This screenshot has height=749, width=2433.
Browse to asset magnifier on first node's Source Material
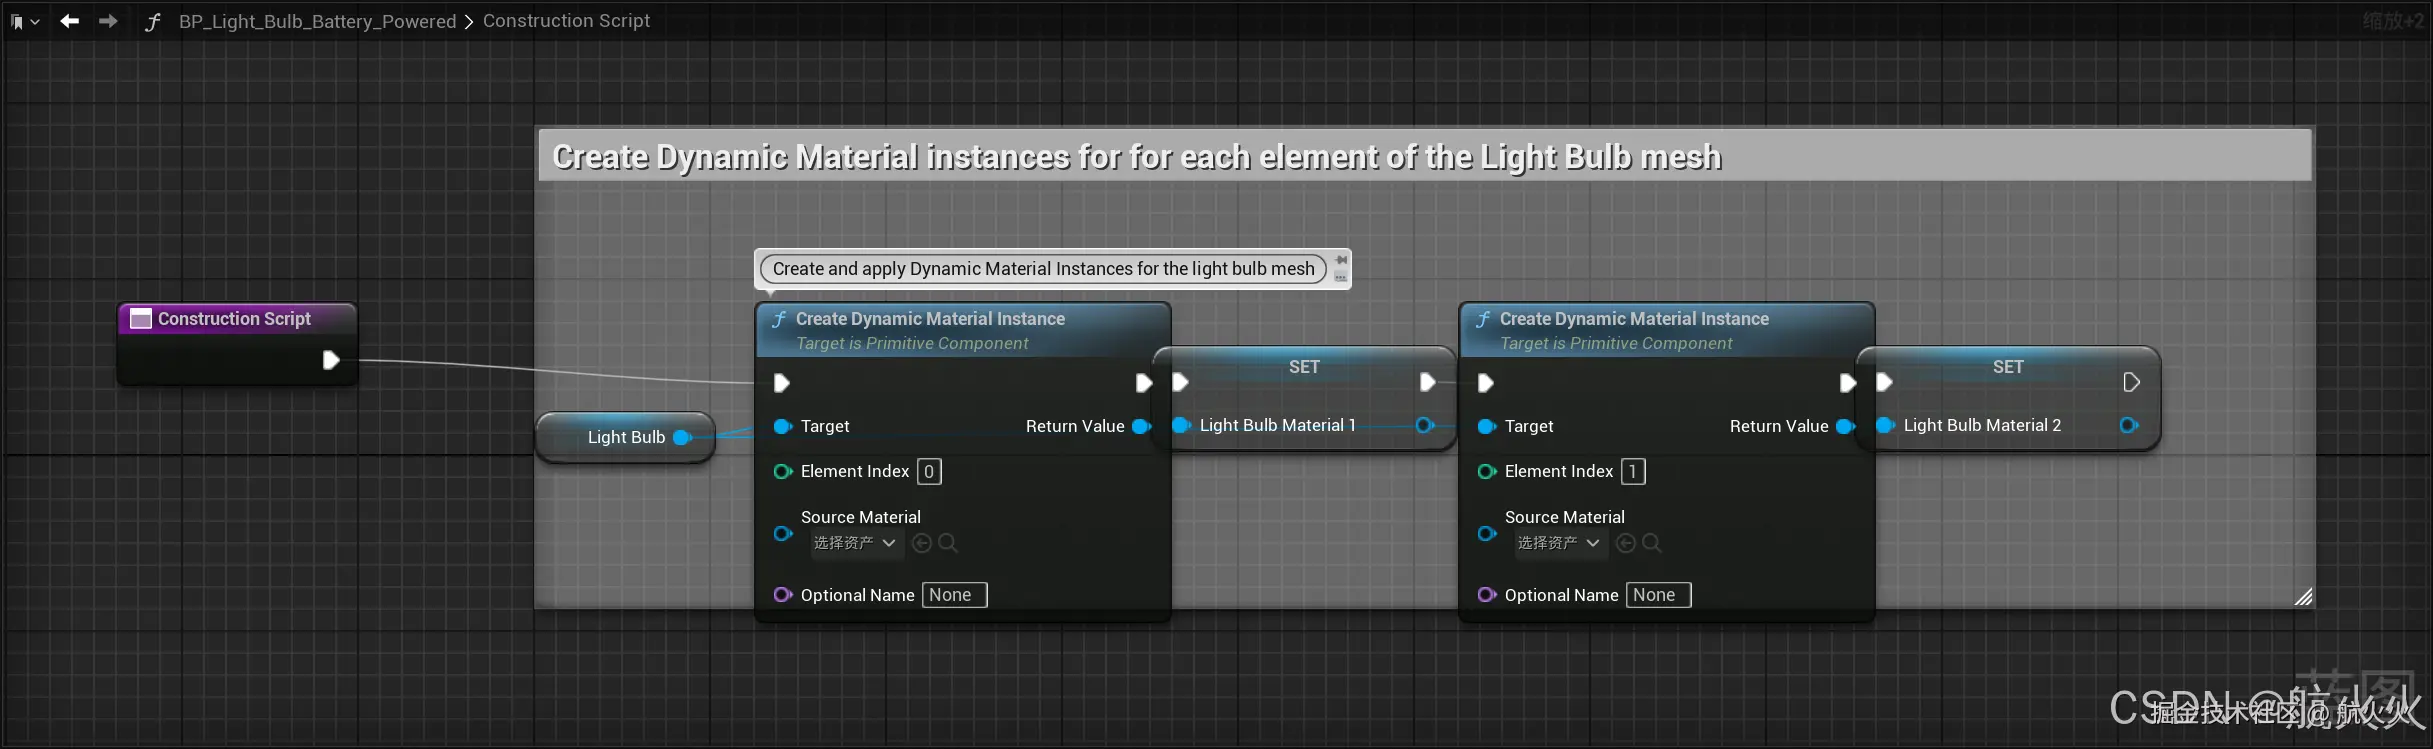click(948, 543)
